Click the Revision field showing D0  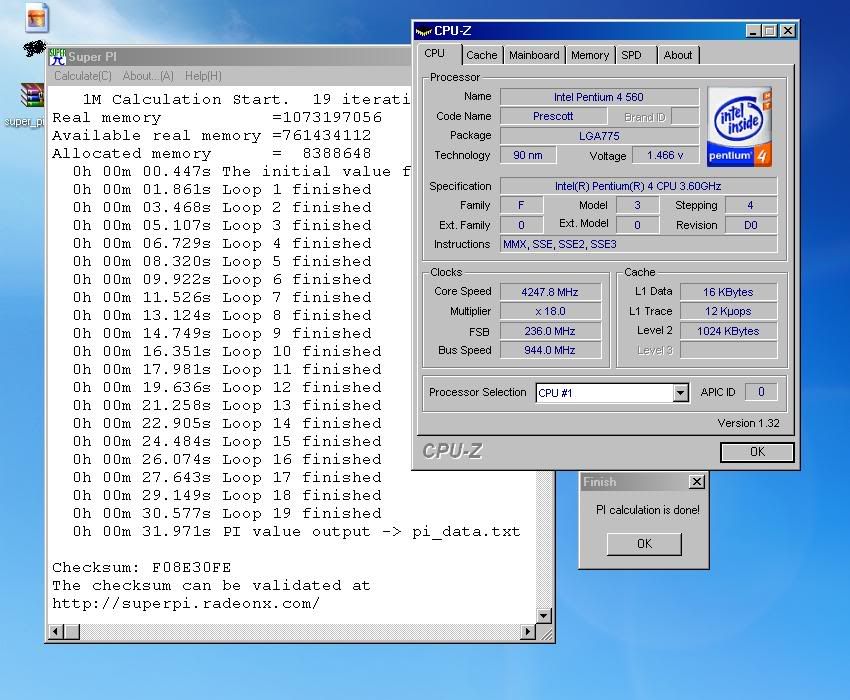click(750, 225)
